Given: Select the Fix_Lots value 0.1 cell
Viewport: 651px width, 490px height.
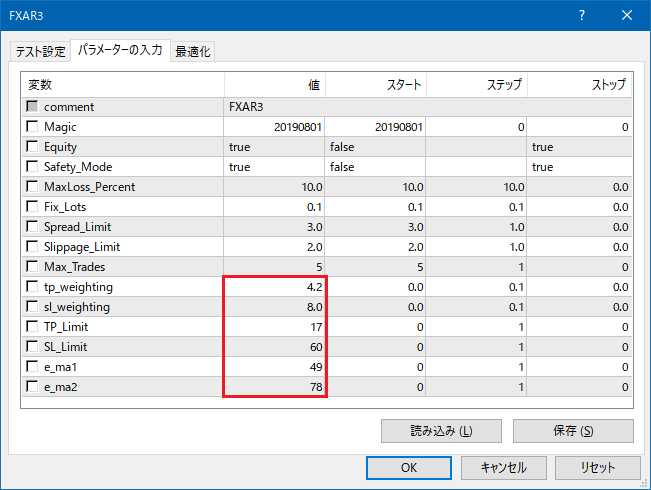Looking at the screenshot, I should pyautogui.click(x=274, y=206).
